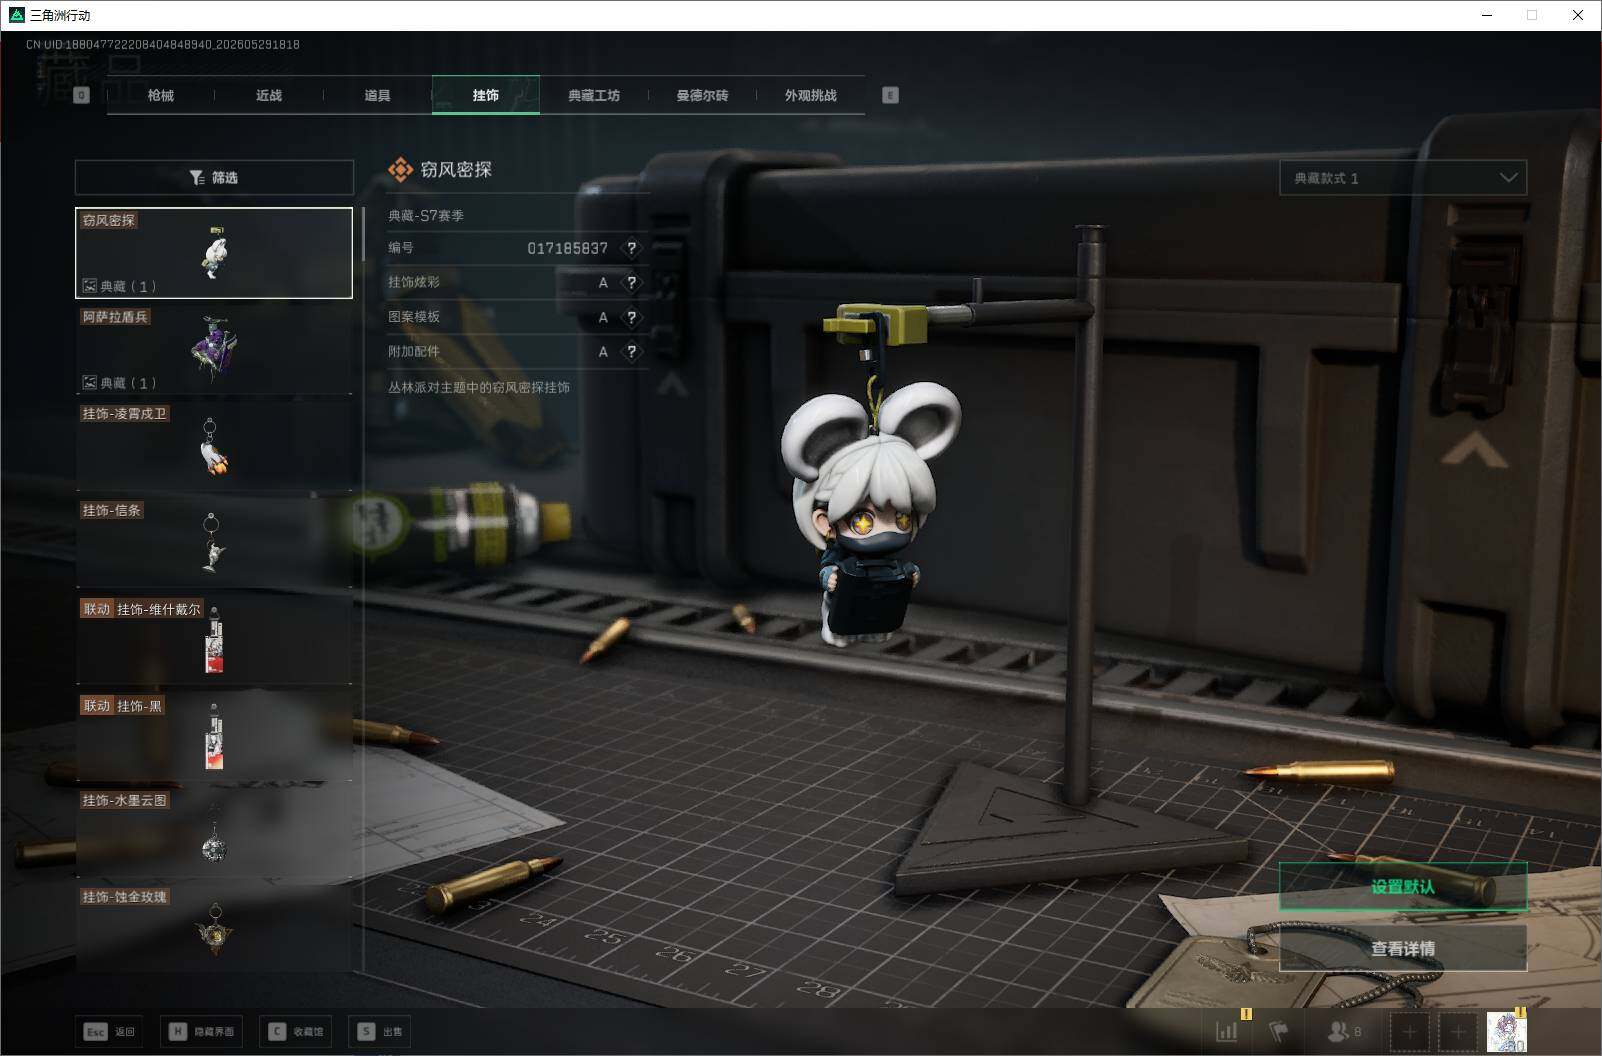
Task: Click the flag icon in bottom bar
Action: click(x=1278, y=1031)
